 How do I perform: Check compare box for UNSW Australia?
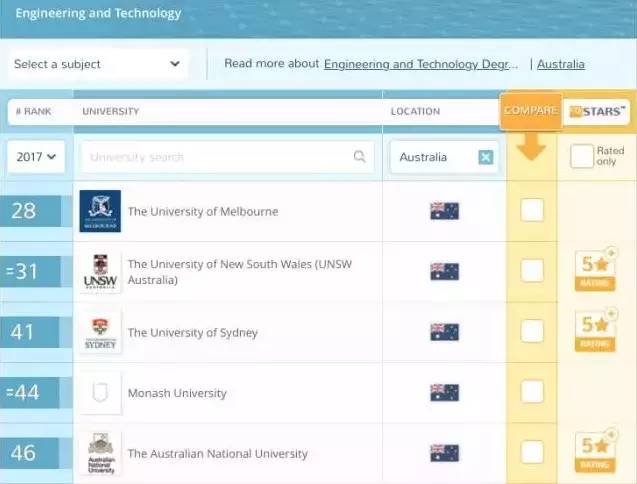532,270
